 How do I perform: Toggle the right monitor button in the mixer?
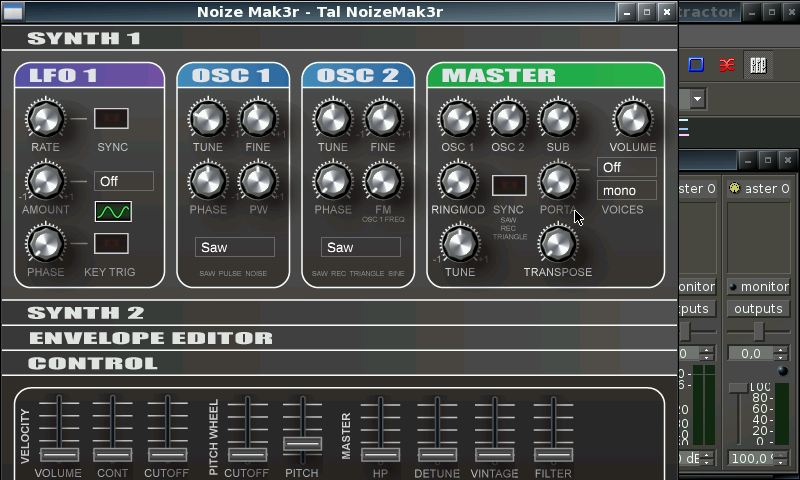point(758,287)
